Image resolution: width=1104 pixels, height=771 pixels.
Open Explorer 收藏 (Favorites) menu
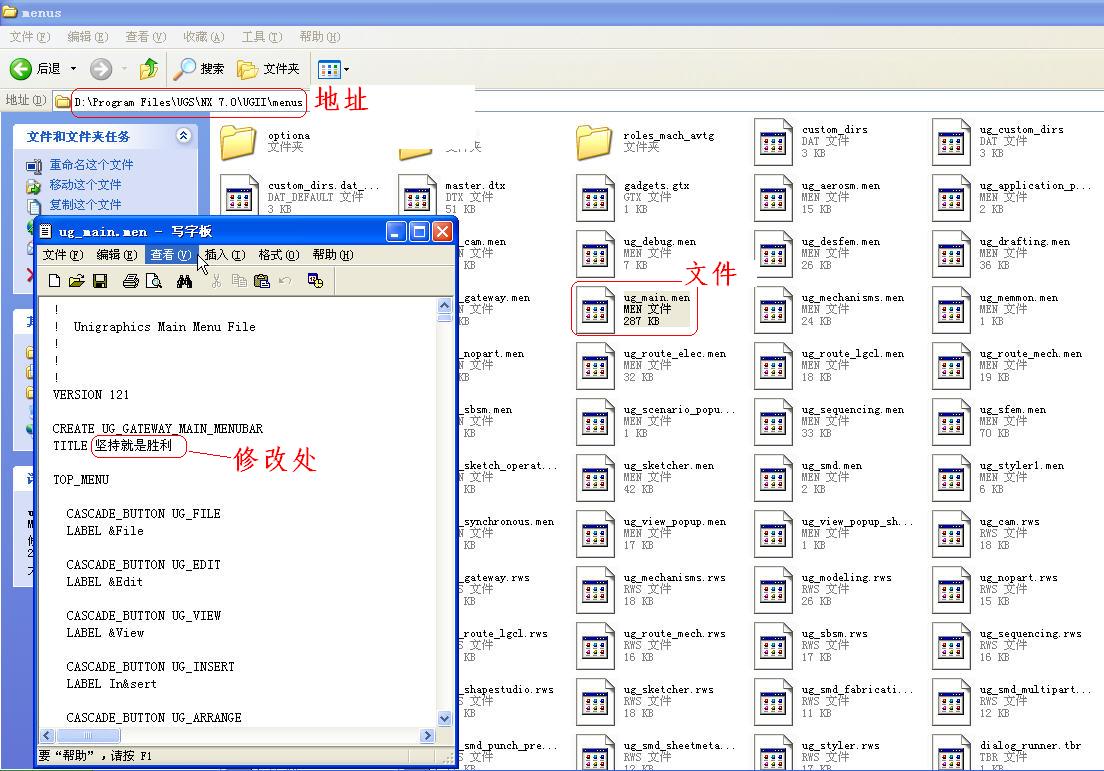click(203, 37)
